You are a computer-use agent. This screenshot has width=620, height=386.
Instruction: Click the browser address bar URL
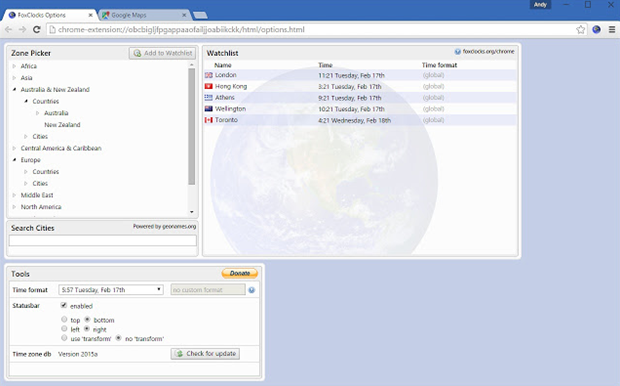[181, 30]
